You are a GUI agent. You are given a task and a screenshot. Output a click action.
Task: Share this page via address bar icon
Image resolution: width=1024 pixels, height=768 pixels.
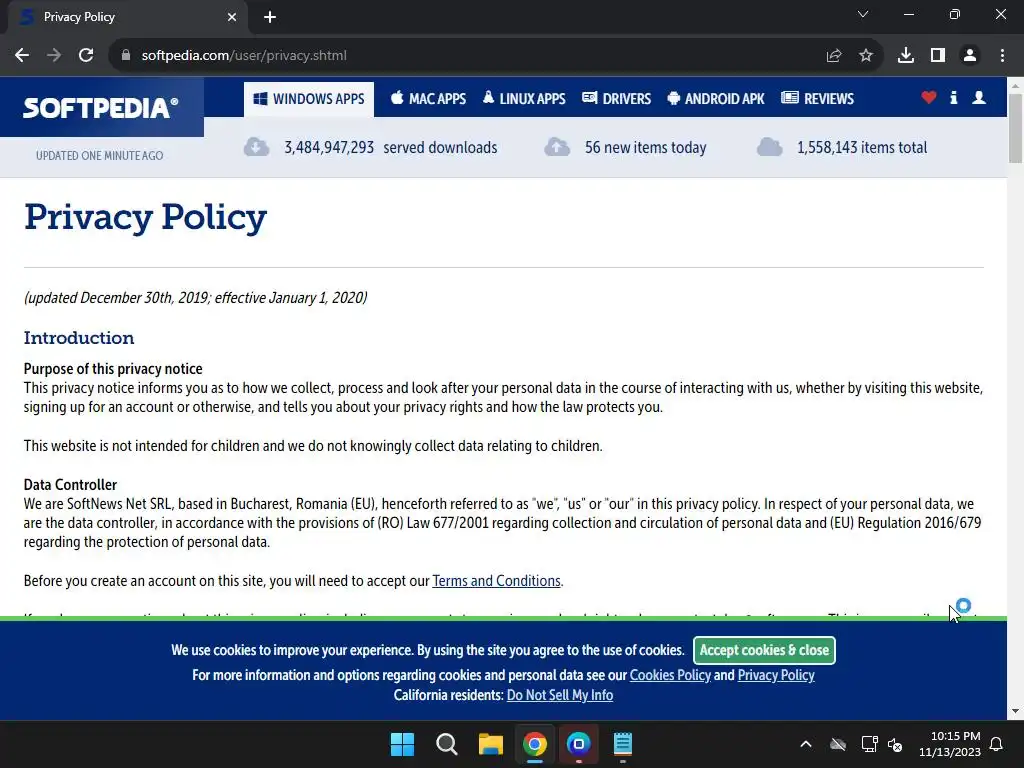click(834, 56)
